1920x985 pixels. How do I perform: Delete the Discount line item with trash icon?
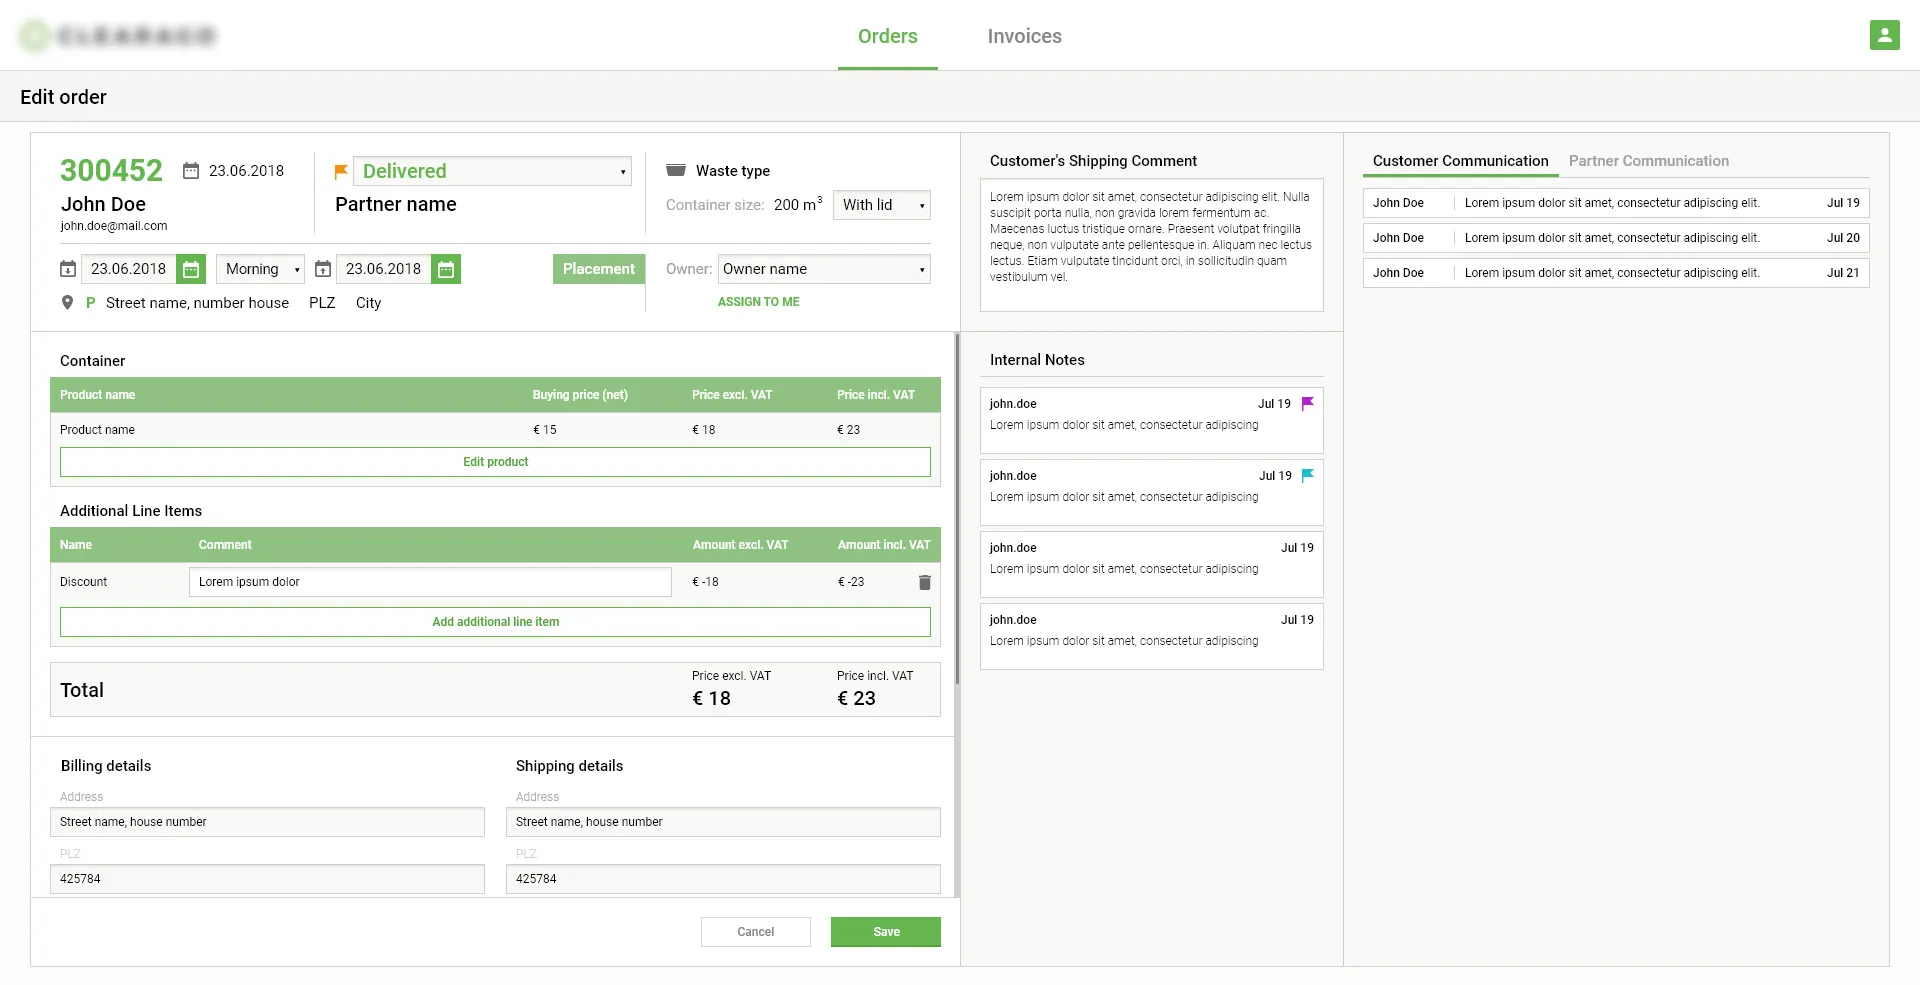[x=924, y=582]
